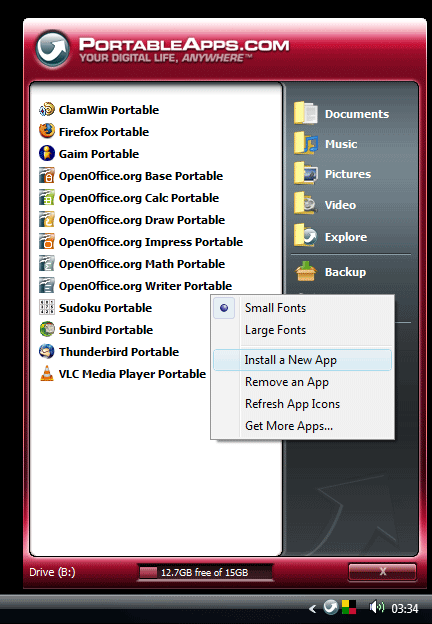The width and height of the screenshot is (432, 624).
Task: Expand hidden tray icons arrow
Action: click(313, 608)
